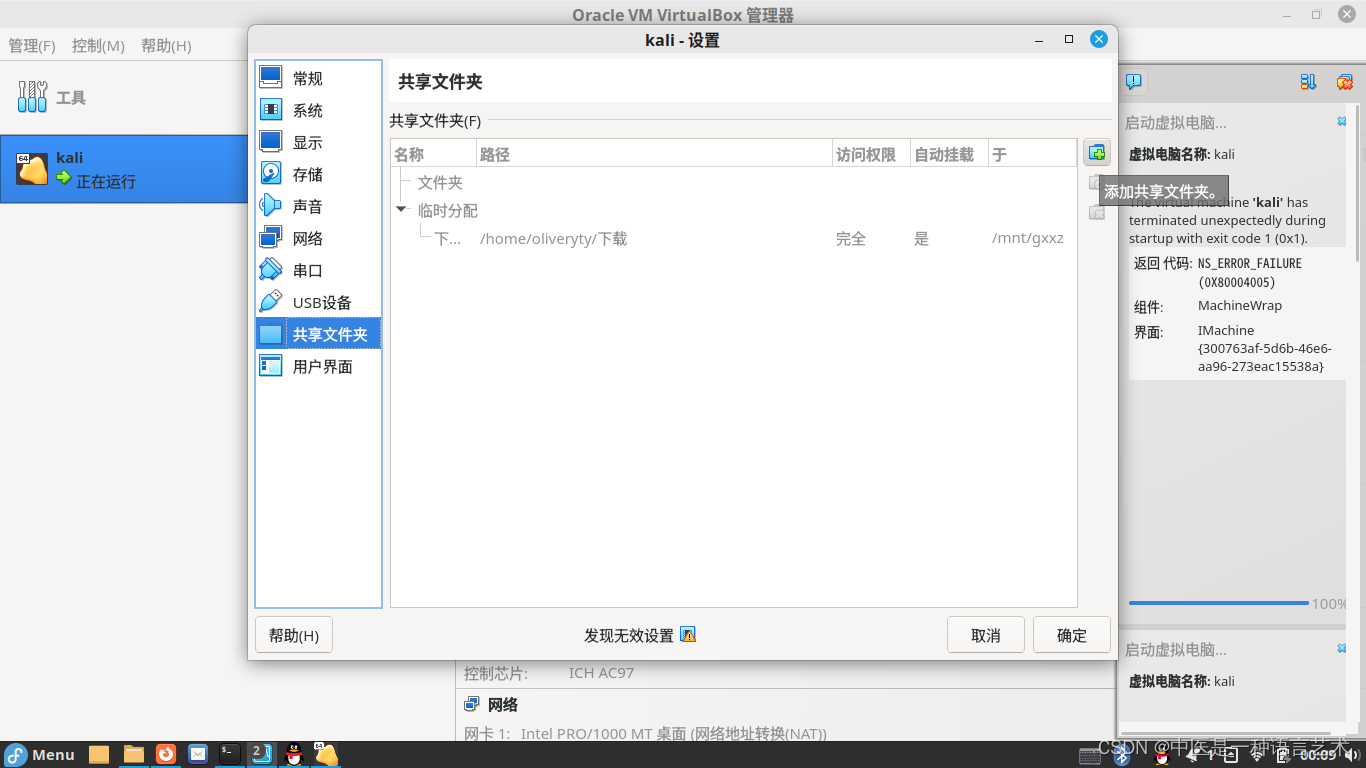Image resolution: width=1366 pixels, height=768 pixels.
Task: Click the 00:05 clock in tray
Action: (1318, 755)
